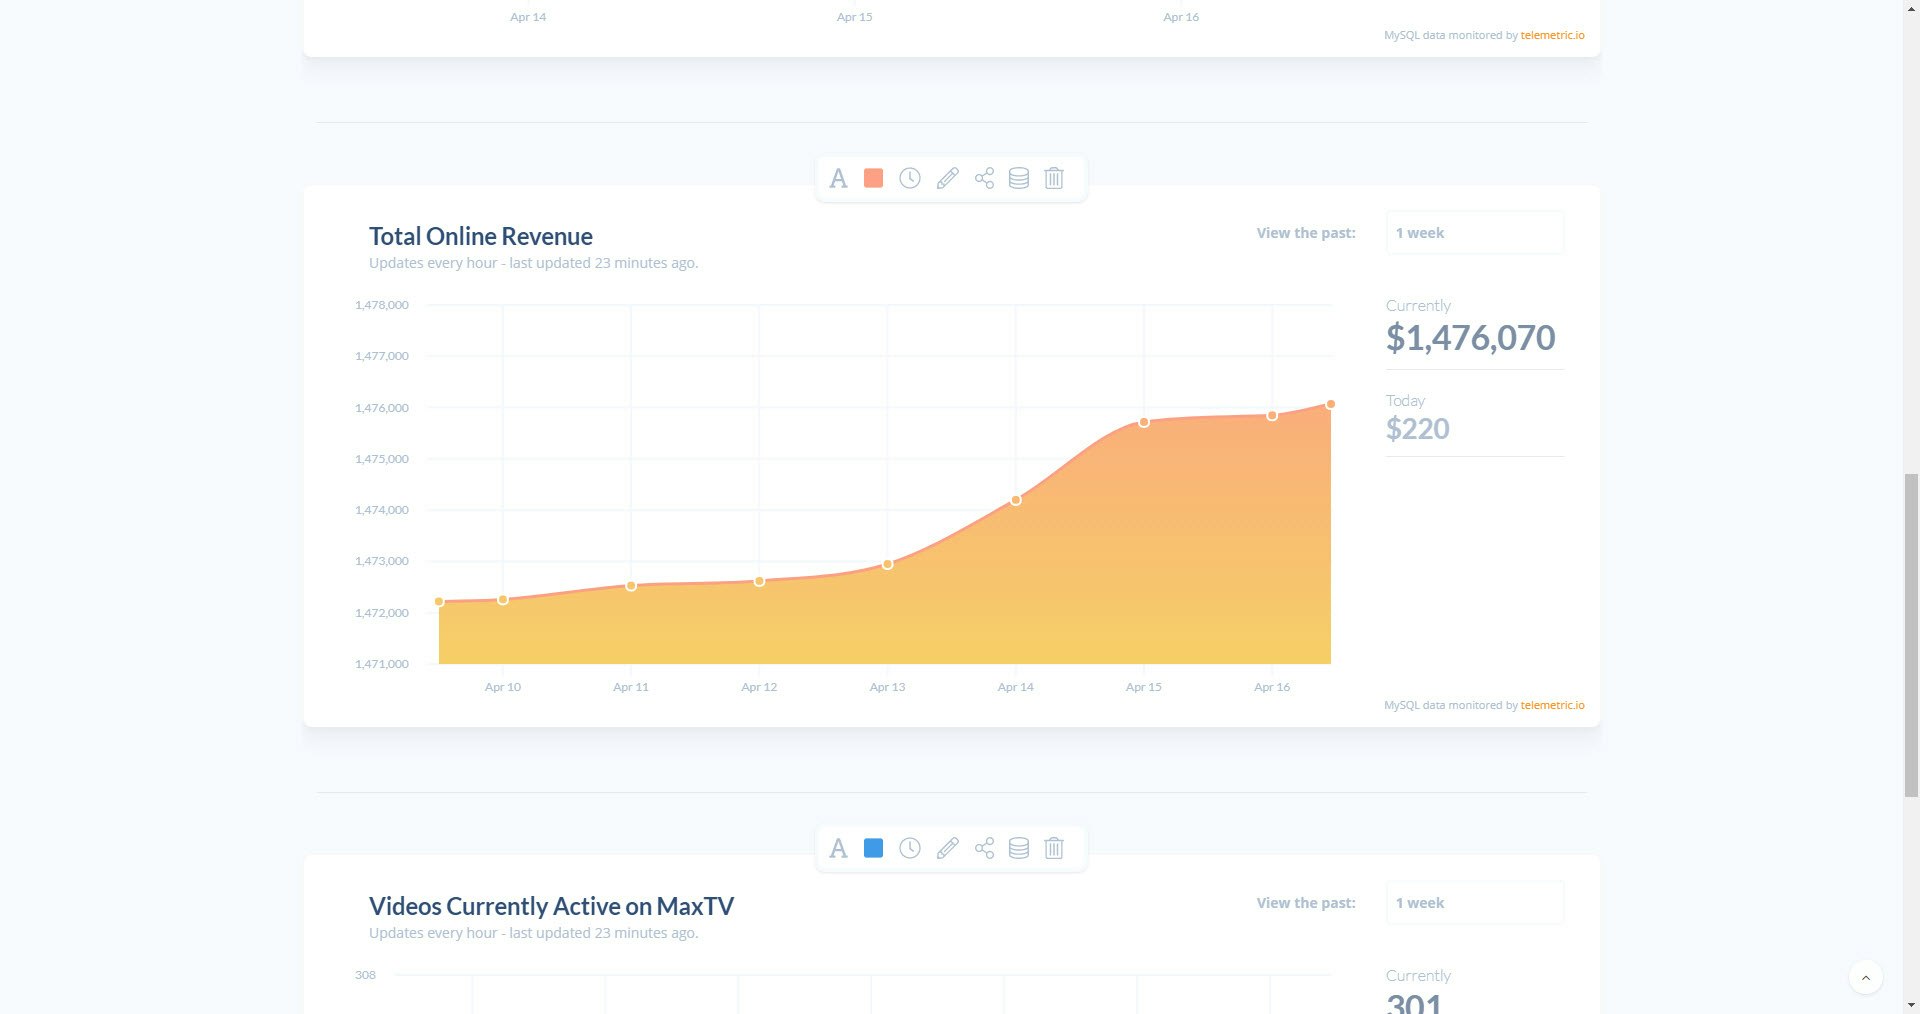Click the telemetric.io link in the top widget footer
The width and height of the screenshot is (1920, 1014).
click(1551, 35)
